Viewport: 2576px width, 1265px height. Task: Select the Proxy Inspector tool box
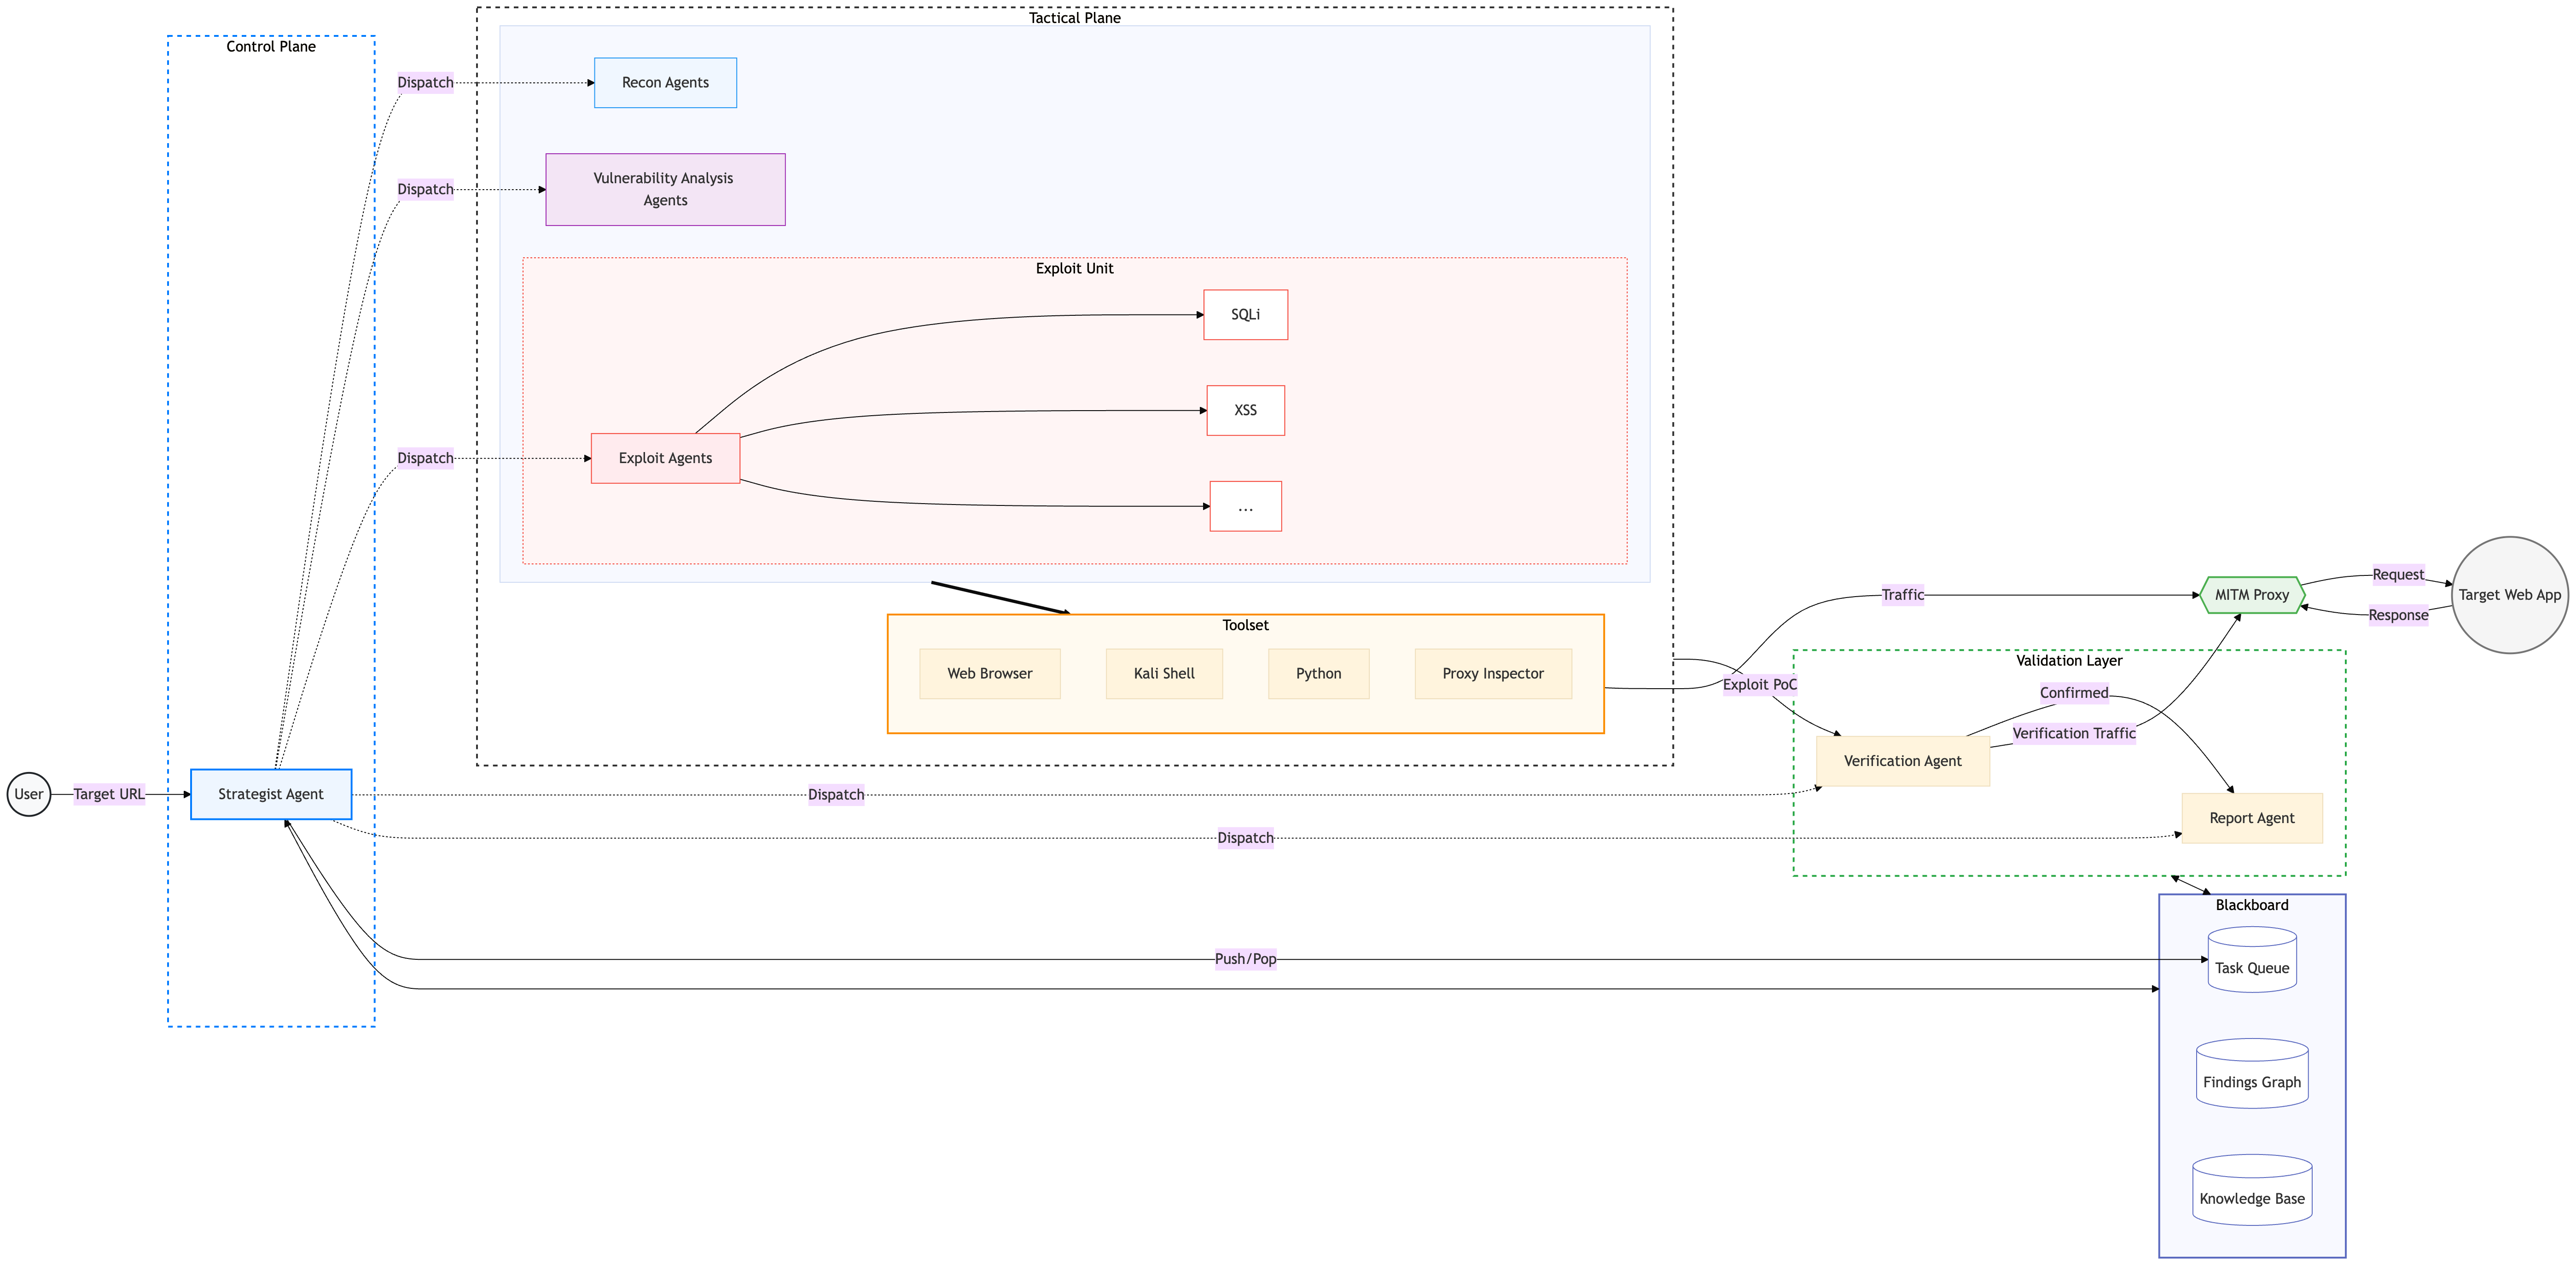click(1492, 674)
